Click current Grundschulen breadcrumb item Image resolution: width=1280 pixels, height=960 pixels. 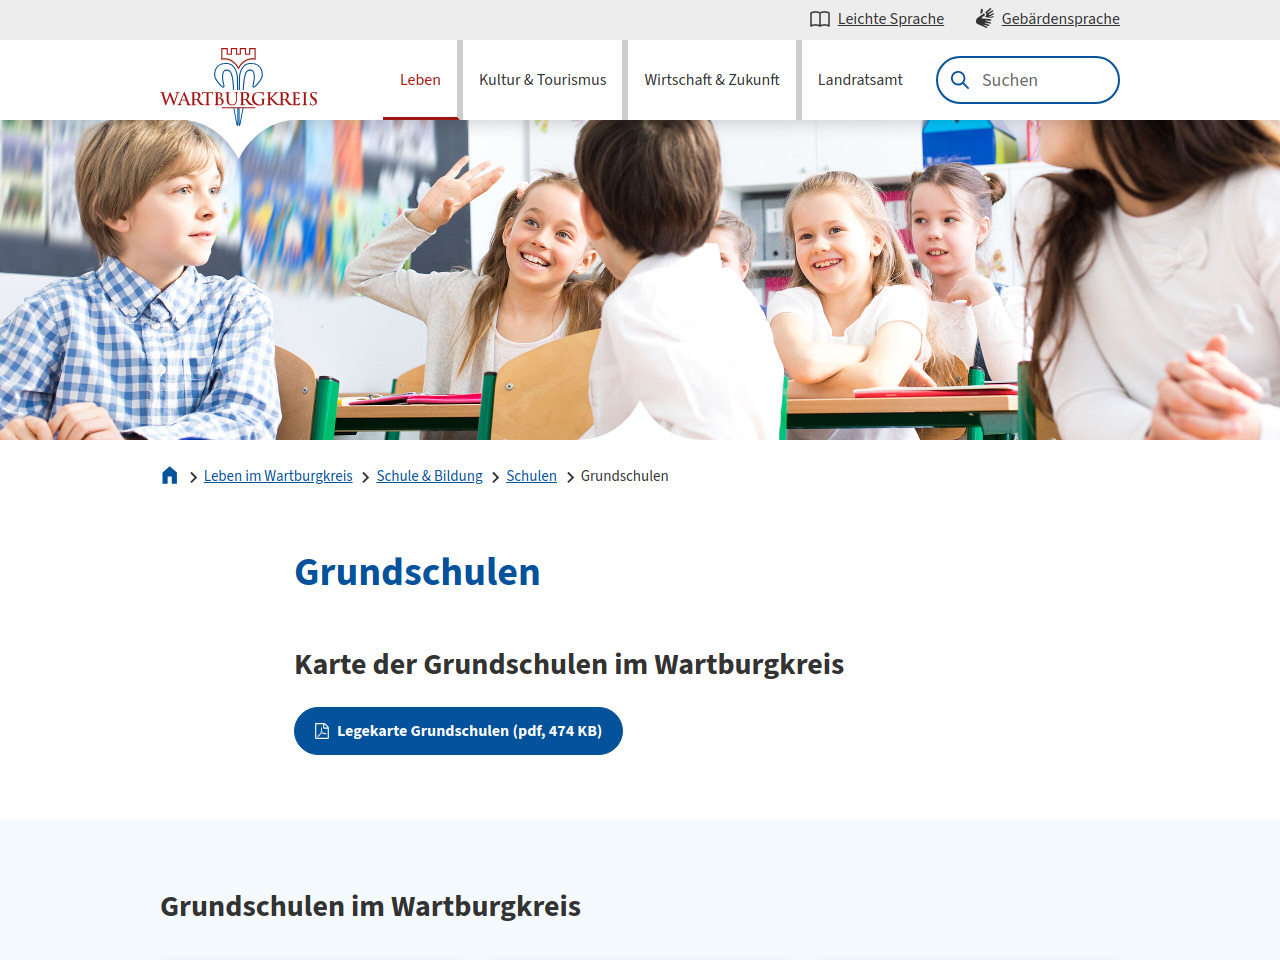624,476
